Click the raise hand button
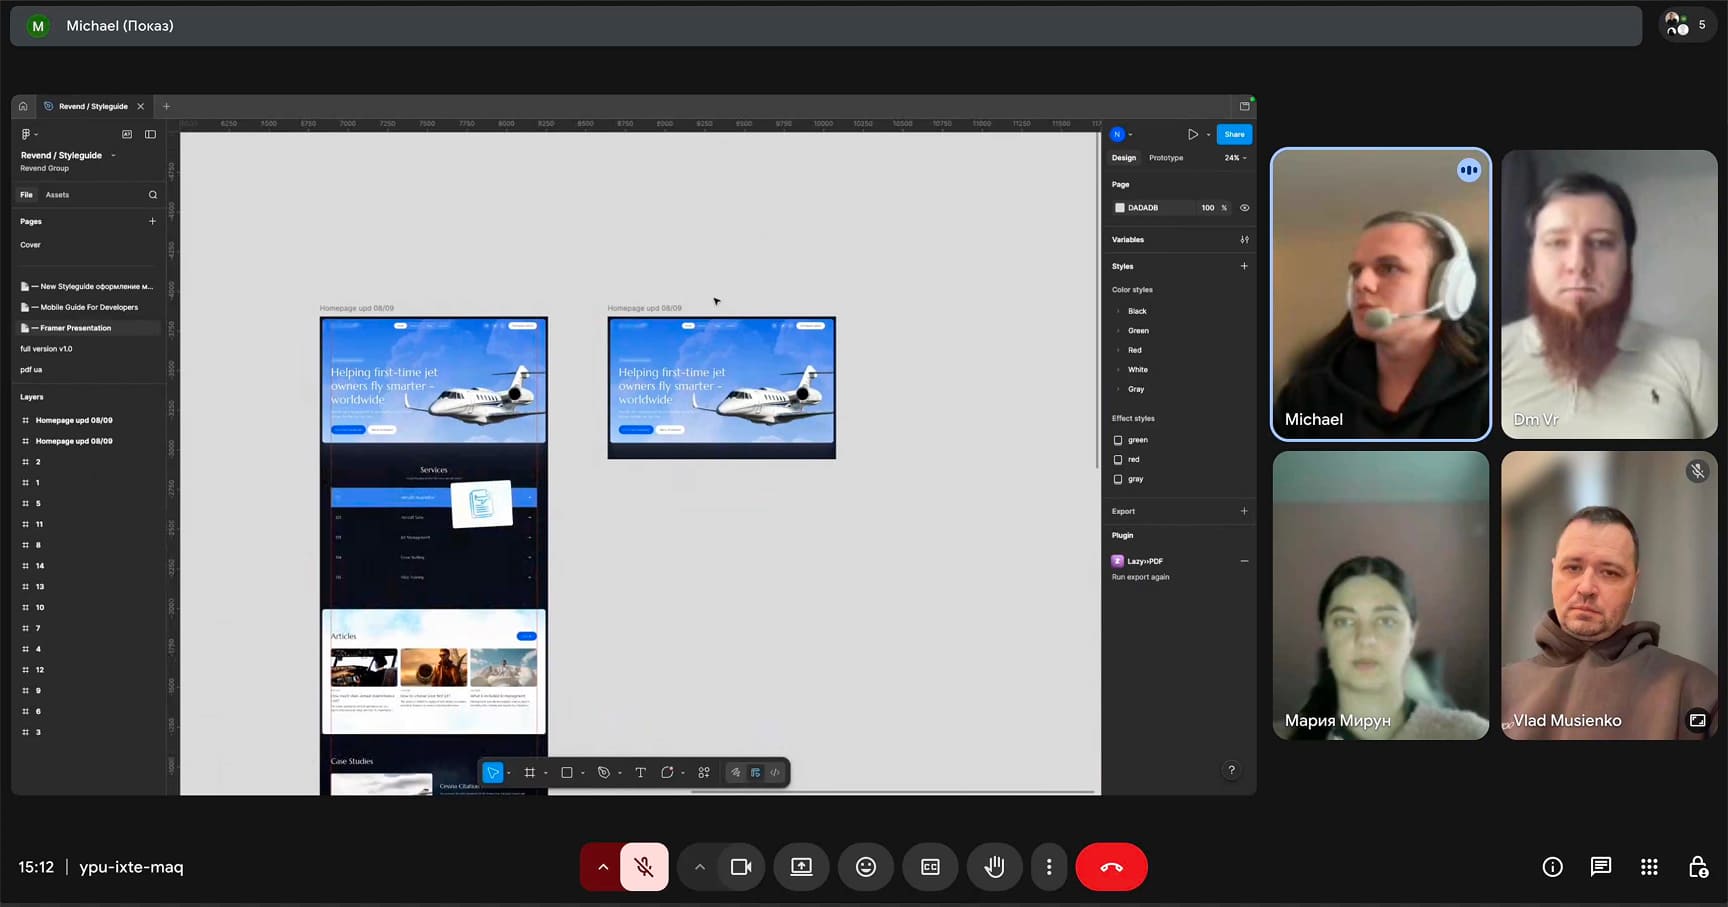The width and height of the screenshot is (1728, 907). click(x=994, y=867)
